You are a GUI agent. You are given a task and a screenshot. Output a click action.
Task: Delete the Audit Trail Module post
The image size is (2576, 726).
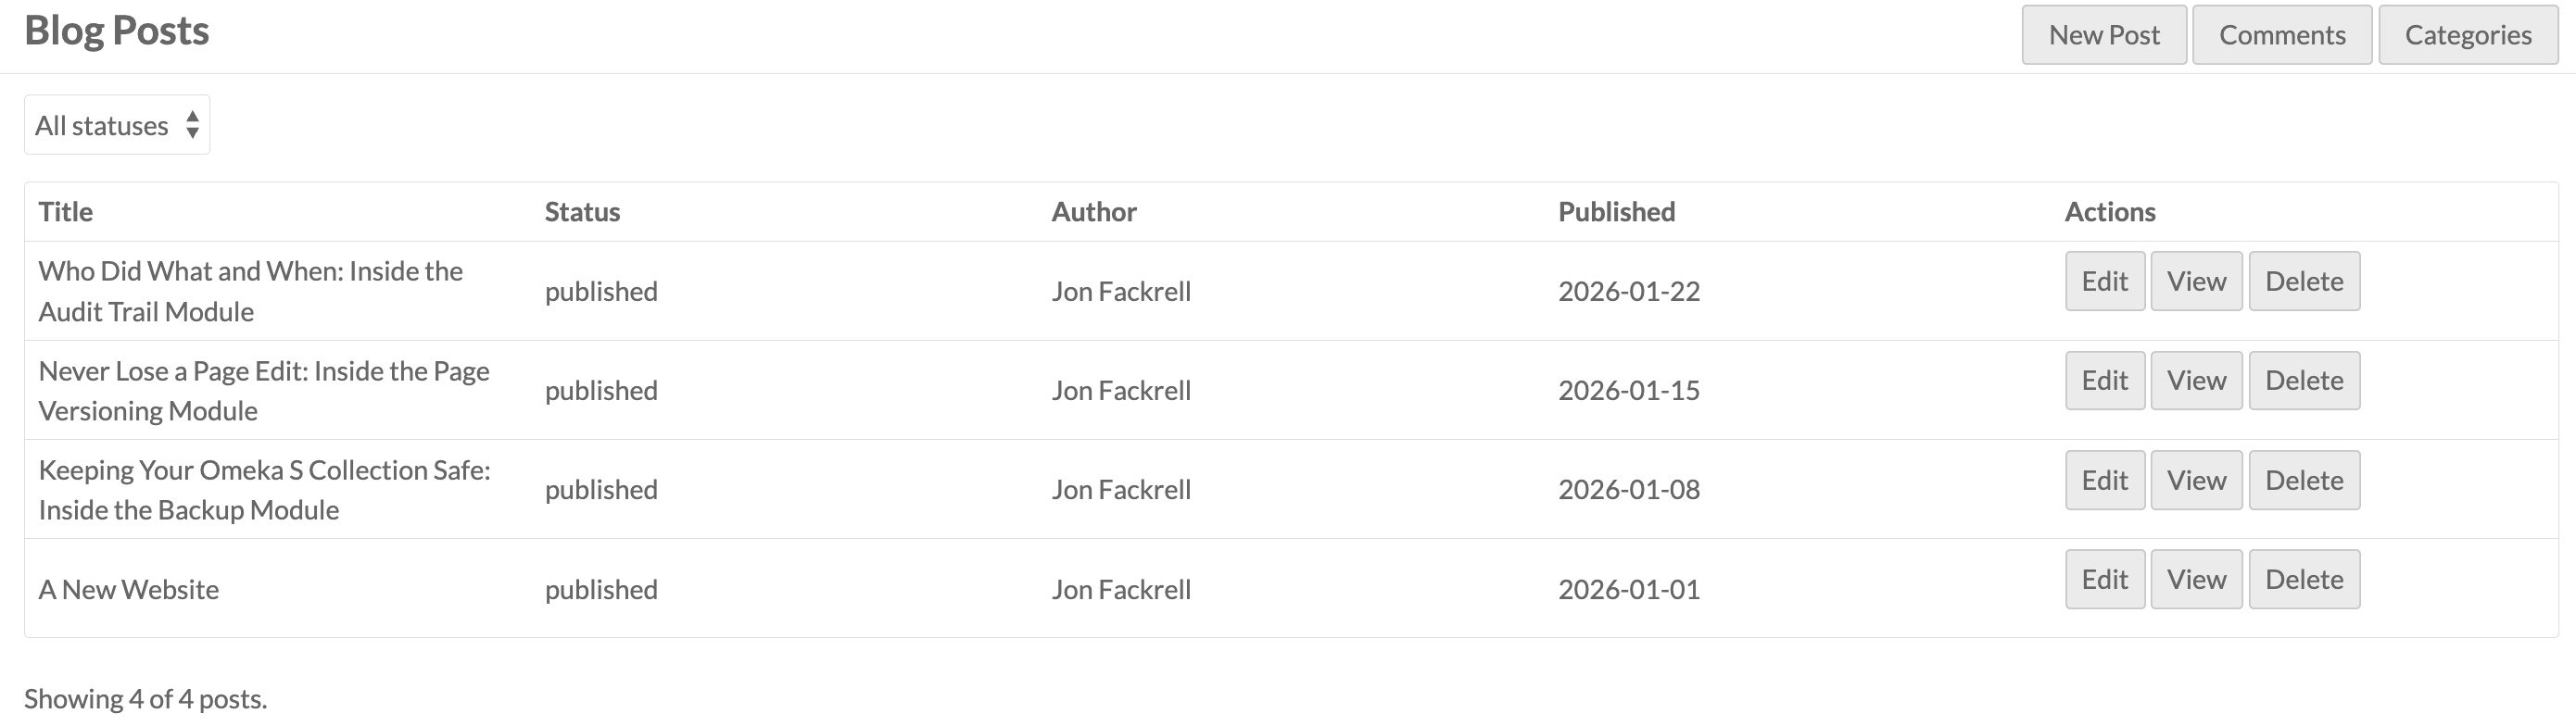2303,281
